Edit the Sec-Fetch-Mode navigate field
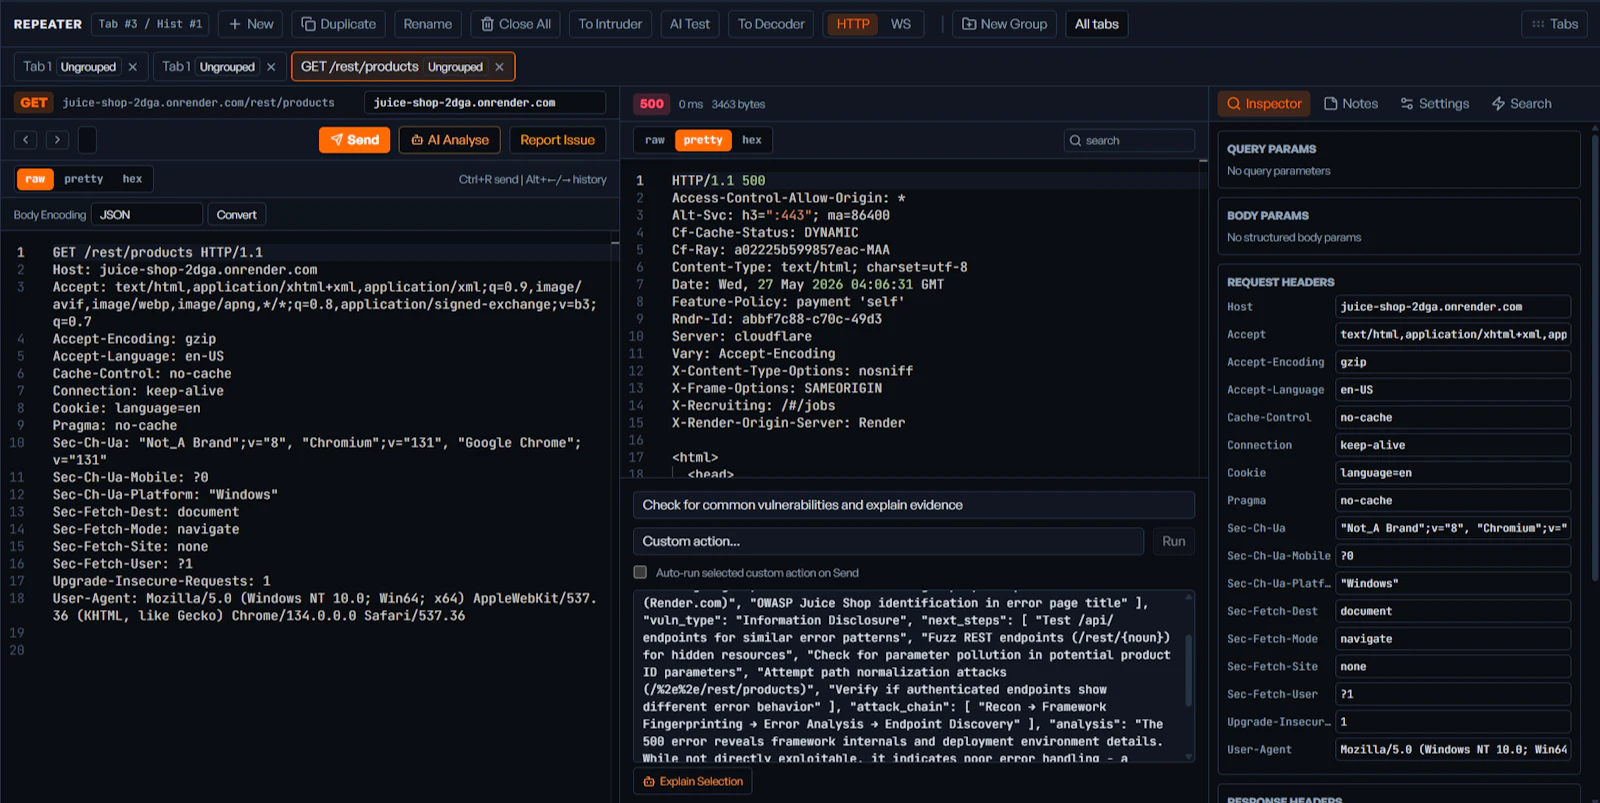This screenshot has width=1600, height=803. 1453,639
